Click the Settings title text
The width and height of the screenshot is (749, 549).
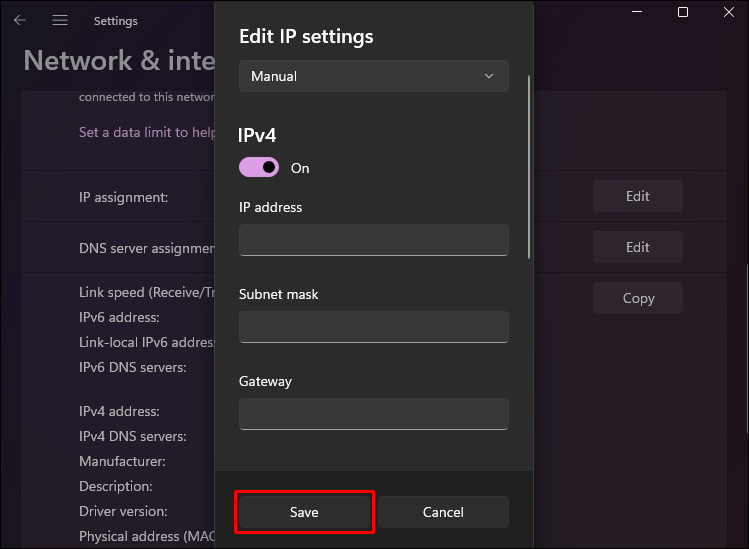(115, 21)
